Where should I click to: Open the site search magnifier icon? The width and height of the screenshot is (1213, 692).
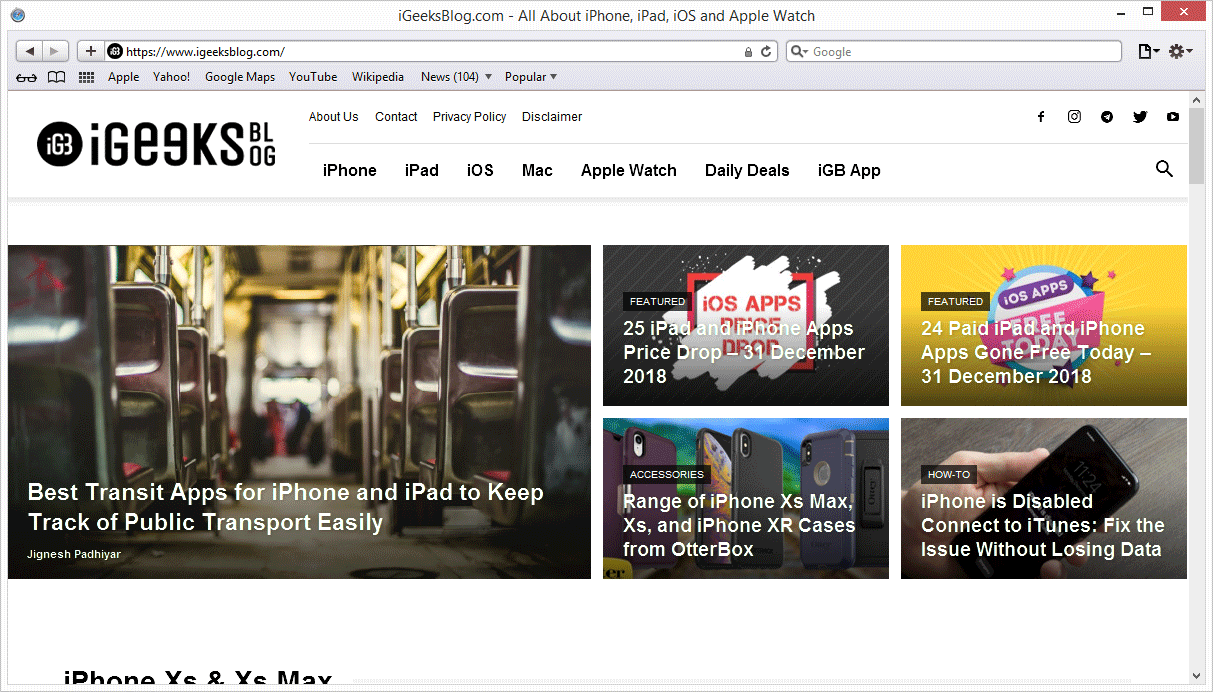tap(1164, 169)
